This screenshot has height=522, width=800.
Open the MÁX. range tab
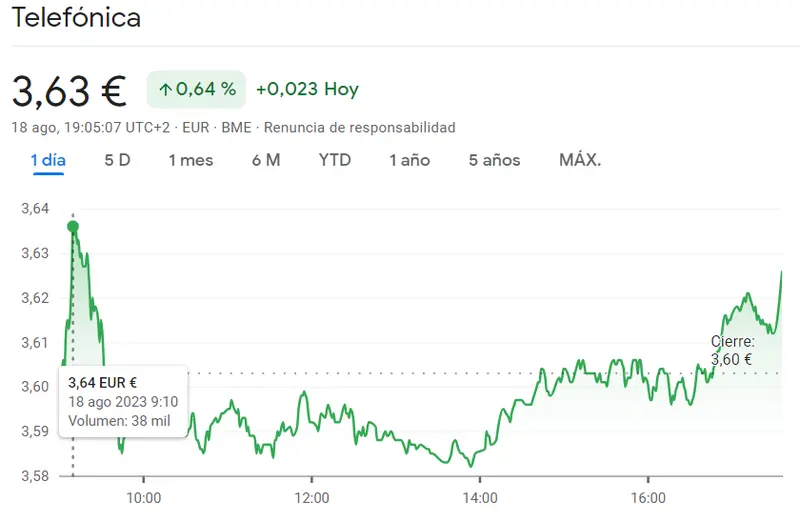(580, 160)
